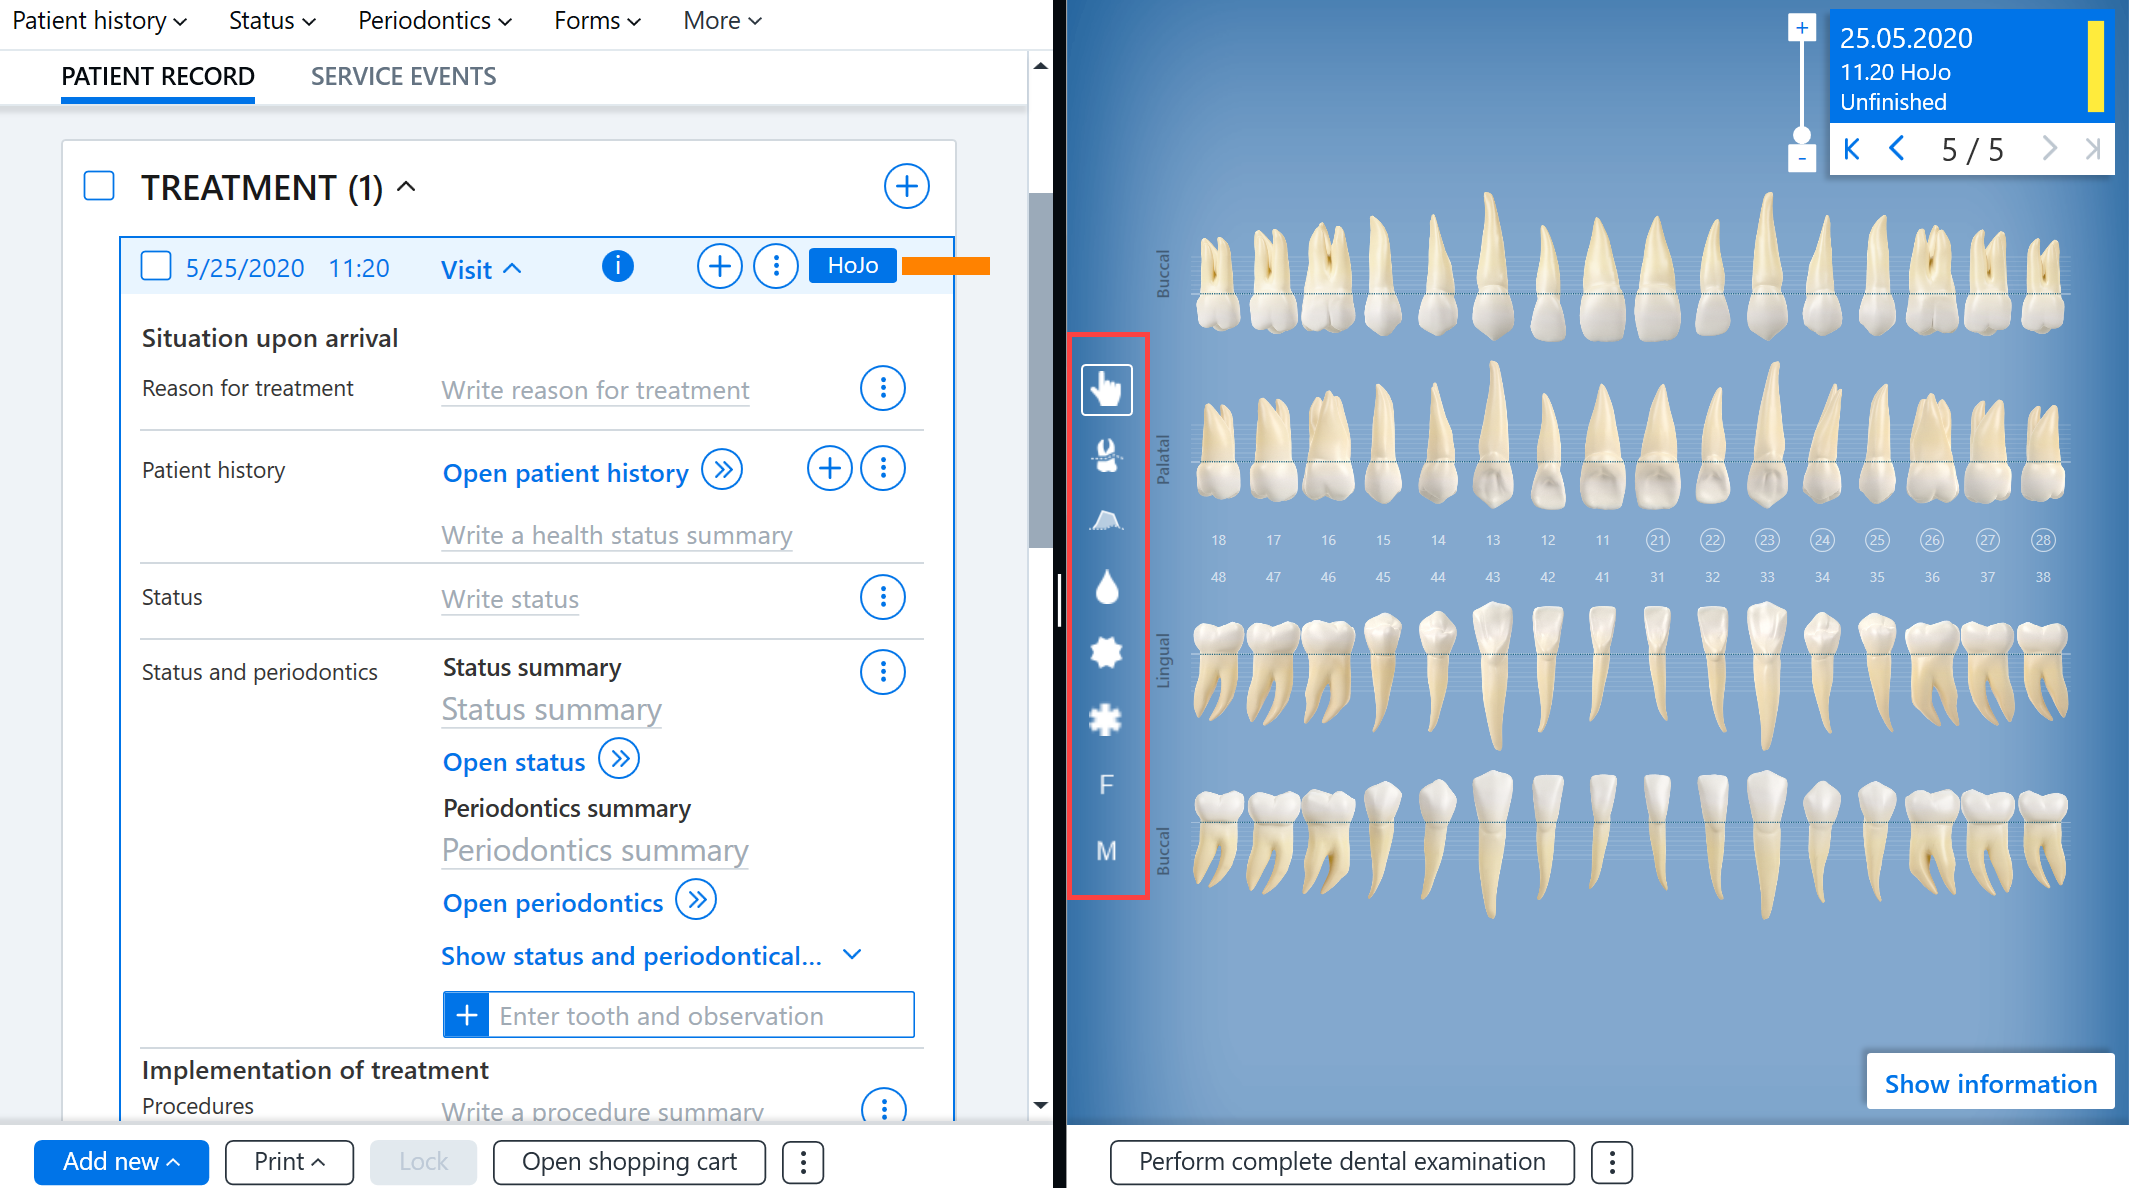Open More dropdown menu

point(722,21)
